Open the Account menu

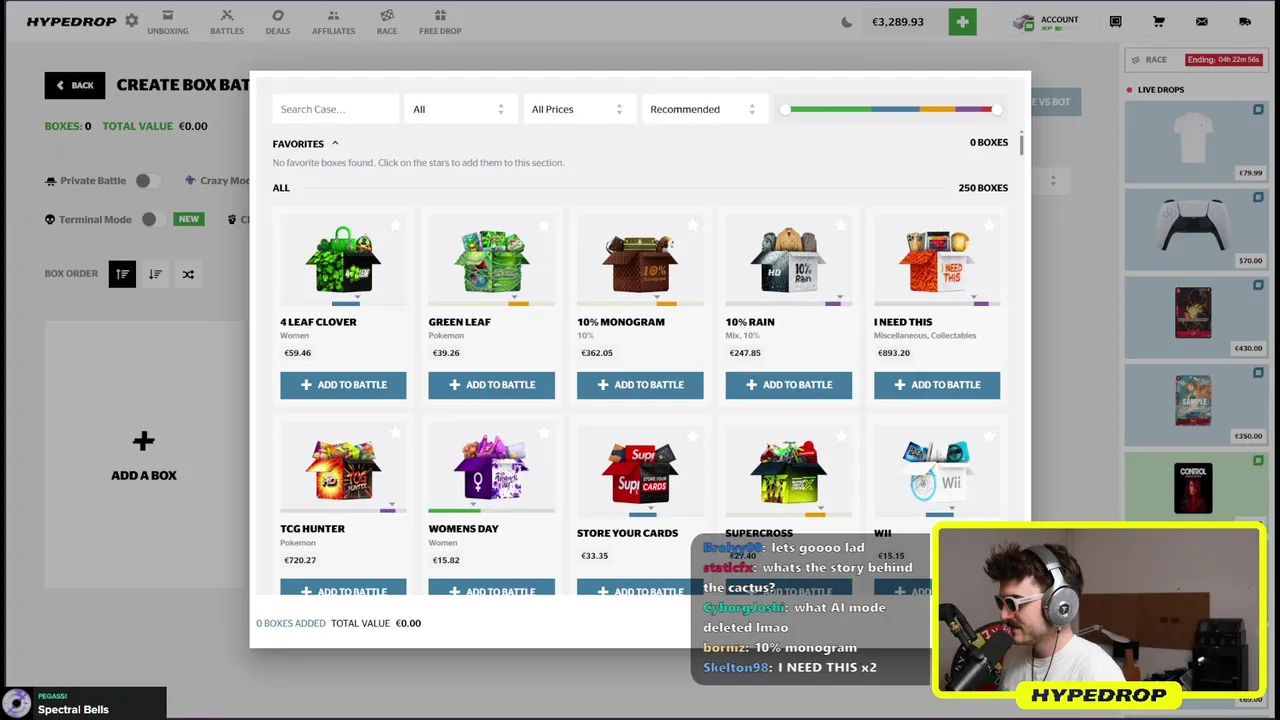(1046, 22)
